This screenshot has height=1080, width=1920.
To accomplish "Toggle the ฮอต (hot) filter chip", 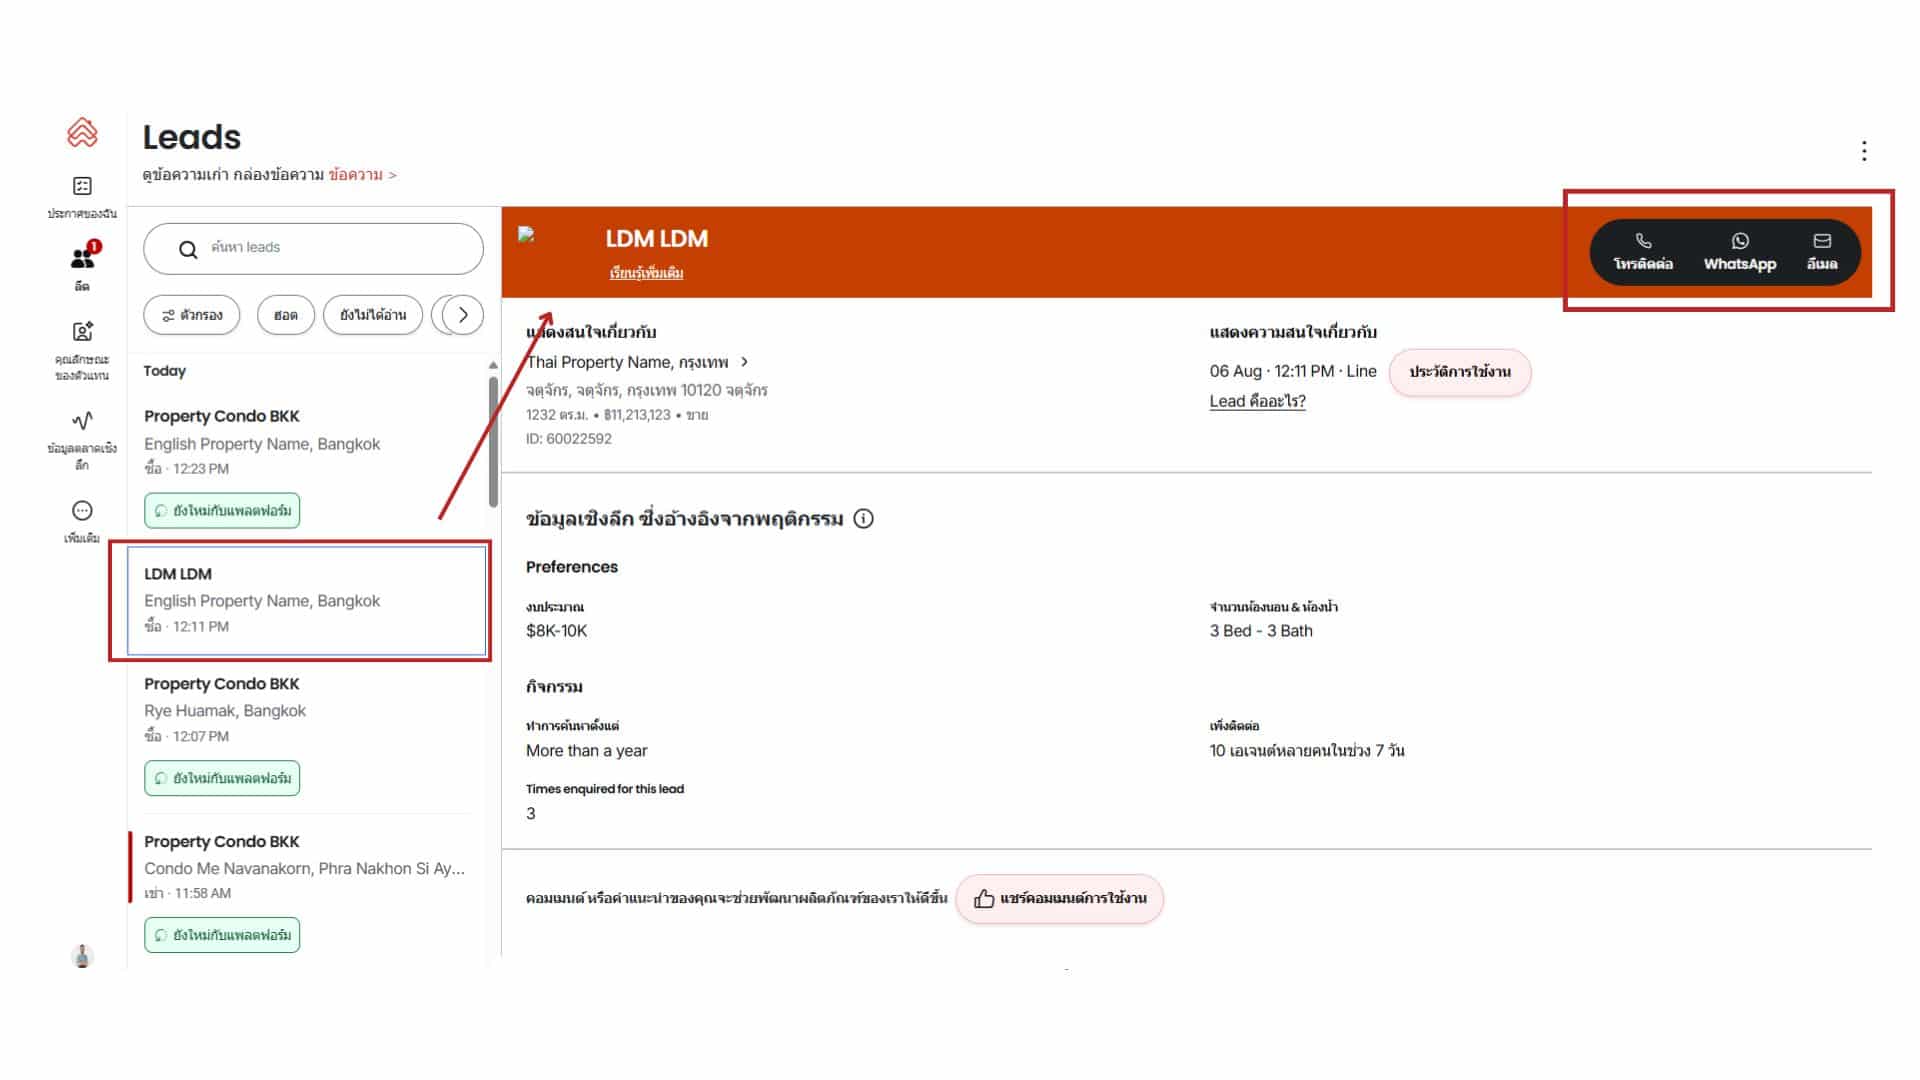I will 285,315.
